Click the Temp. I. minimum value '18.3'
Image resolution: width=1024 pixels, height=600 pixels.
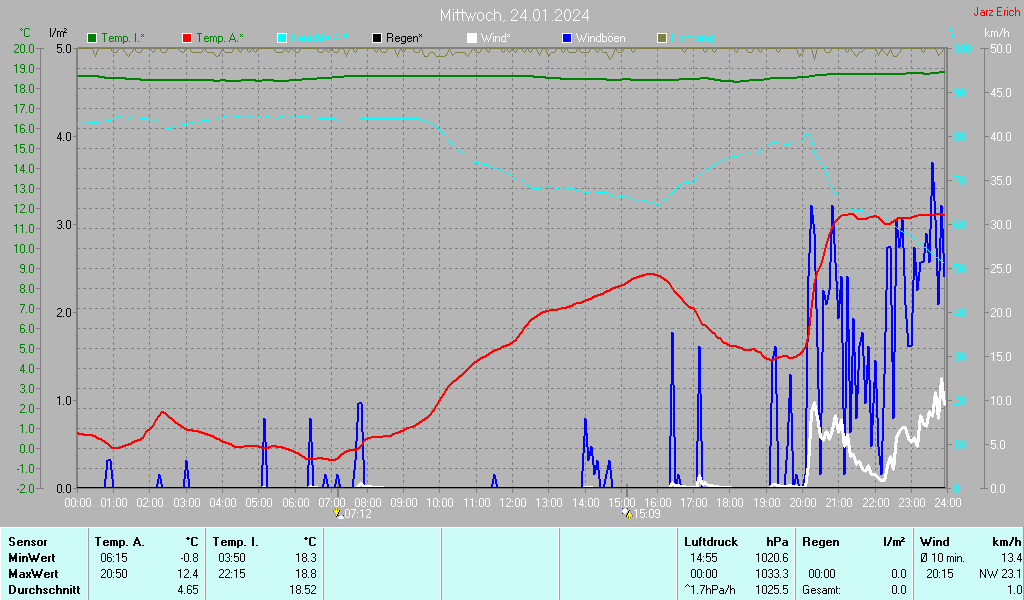point(306,558)
